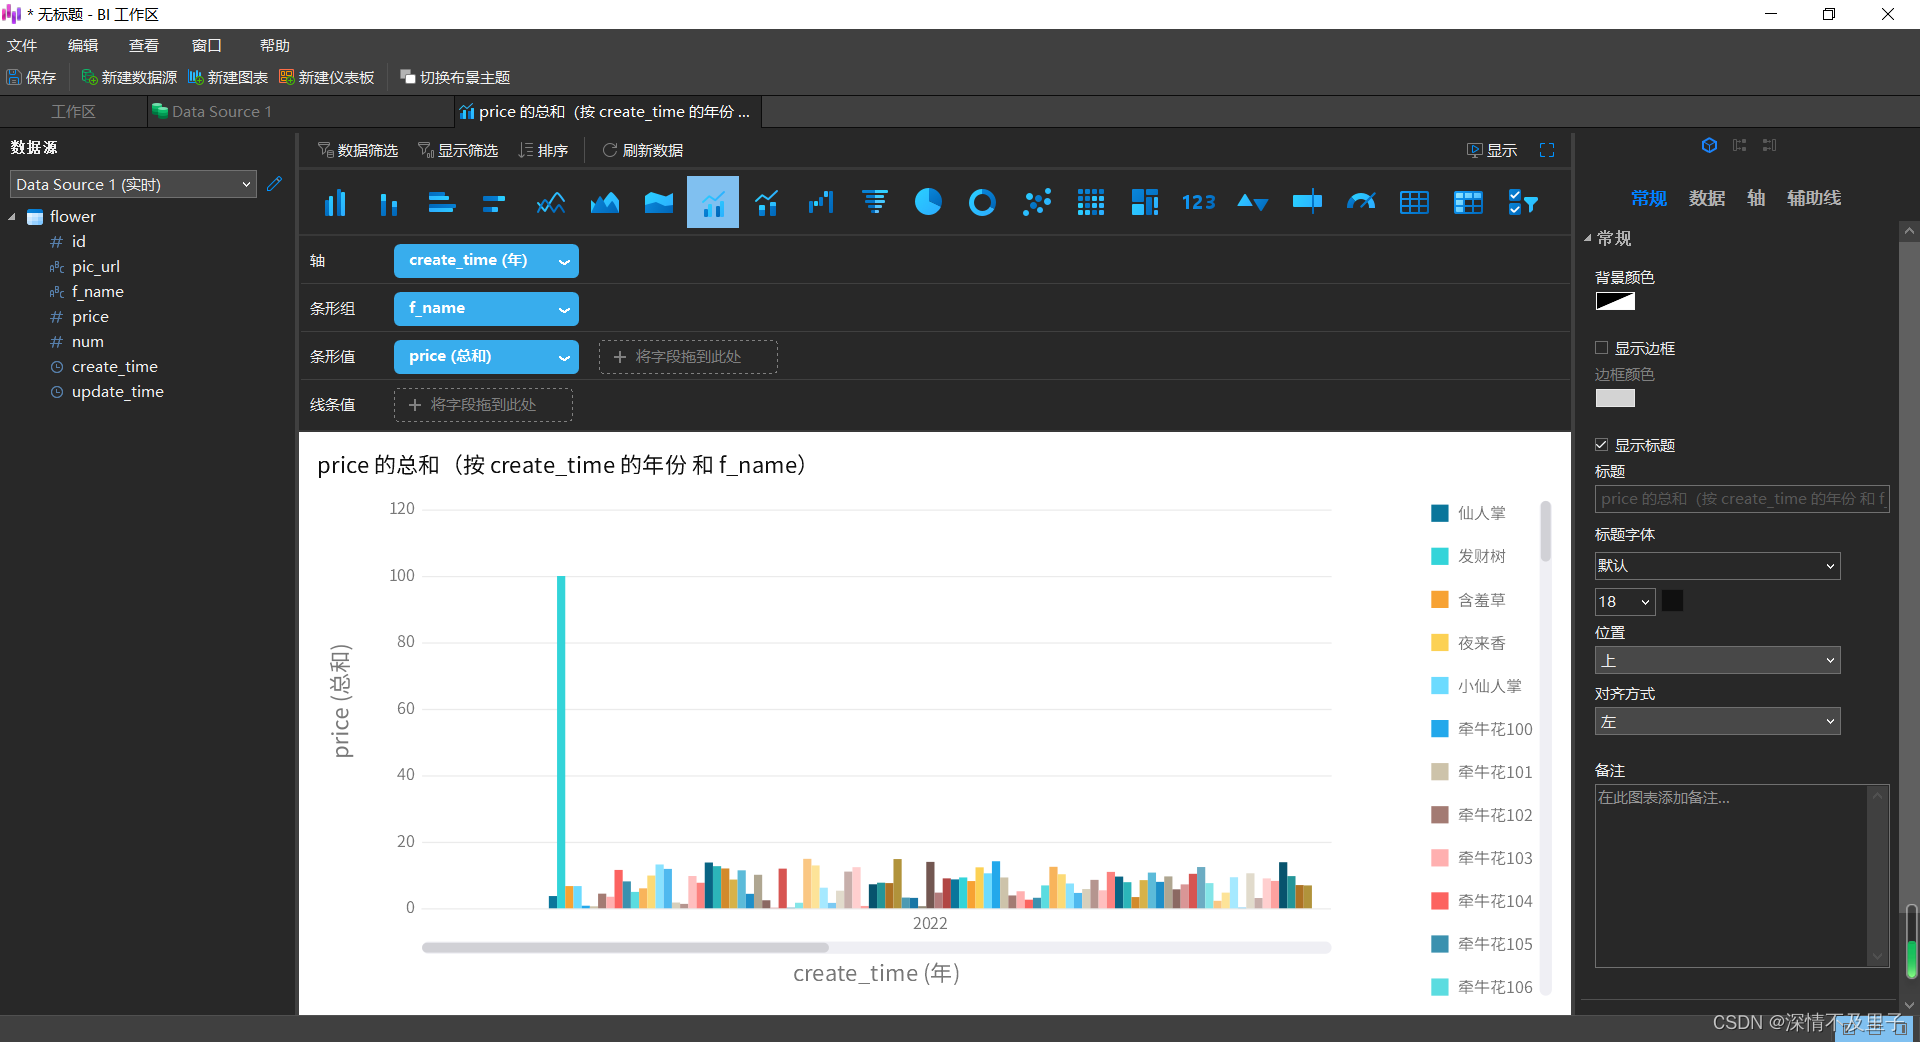Select the stacked area chart icon
Screen dimensions: 1920x1042
coord(659,203)
